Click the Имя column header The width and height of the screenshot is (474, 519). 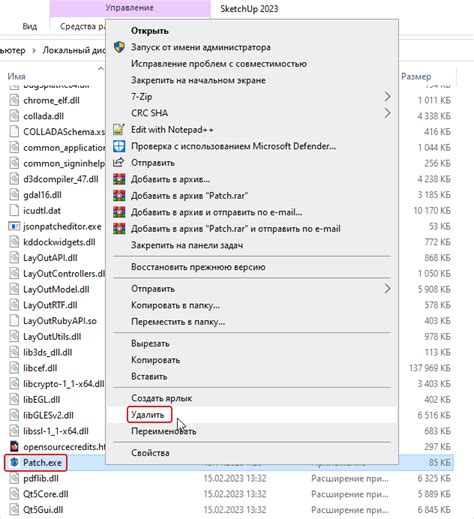(16, 76)
